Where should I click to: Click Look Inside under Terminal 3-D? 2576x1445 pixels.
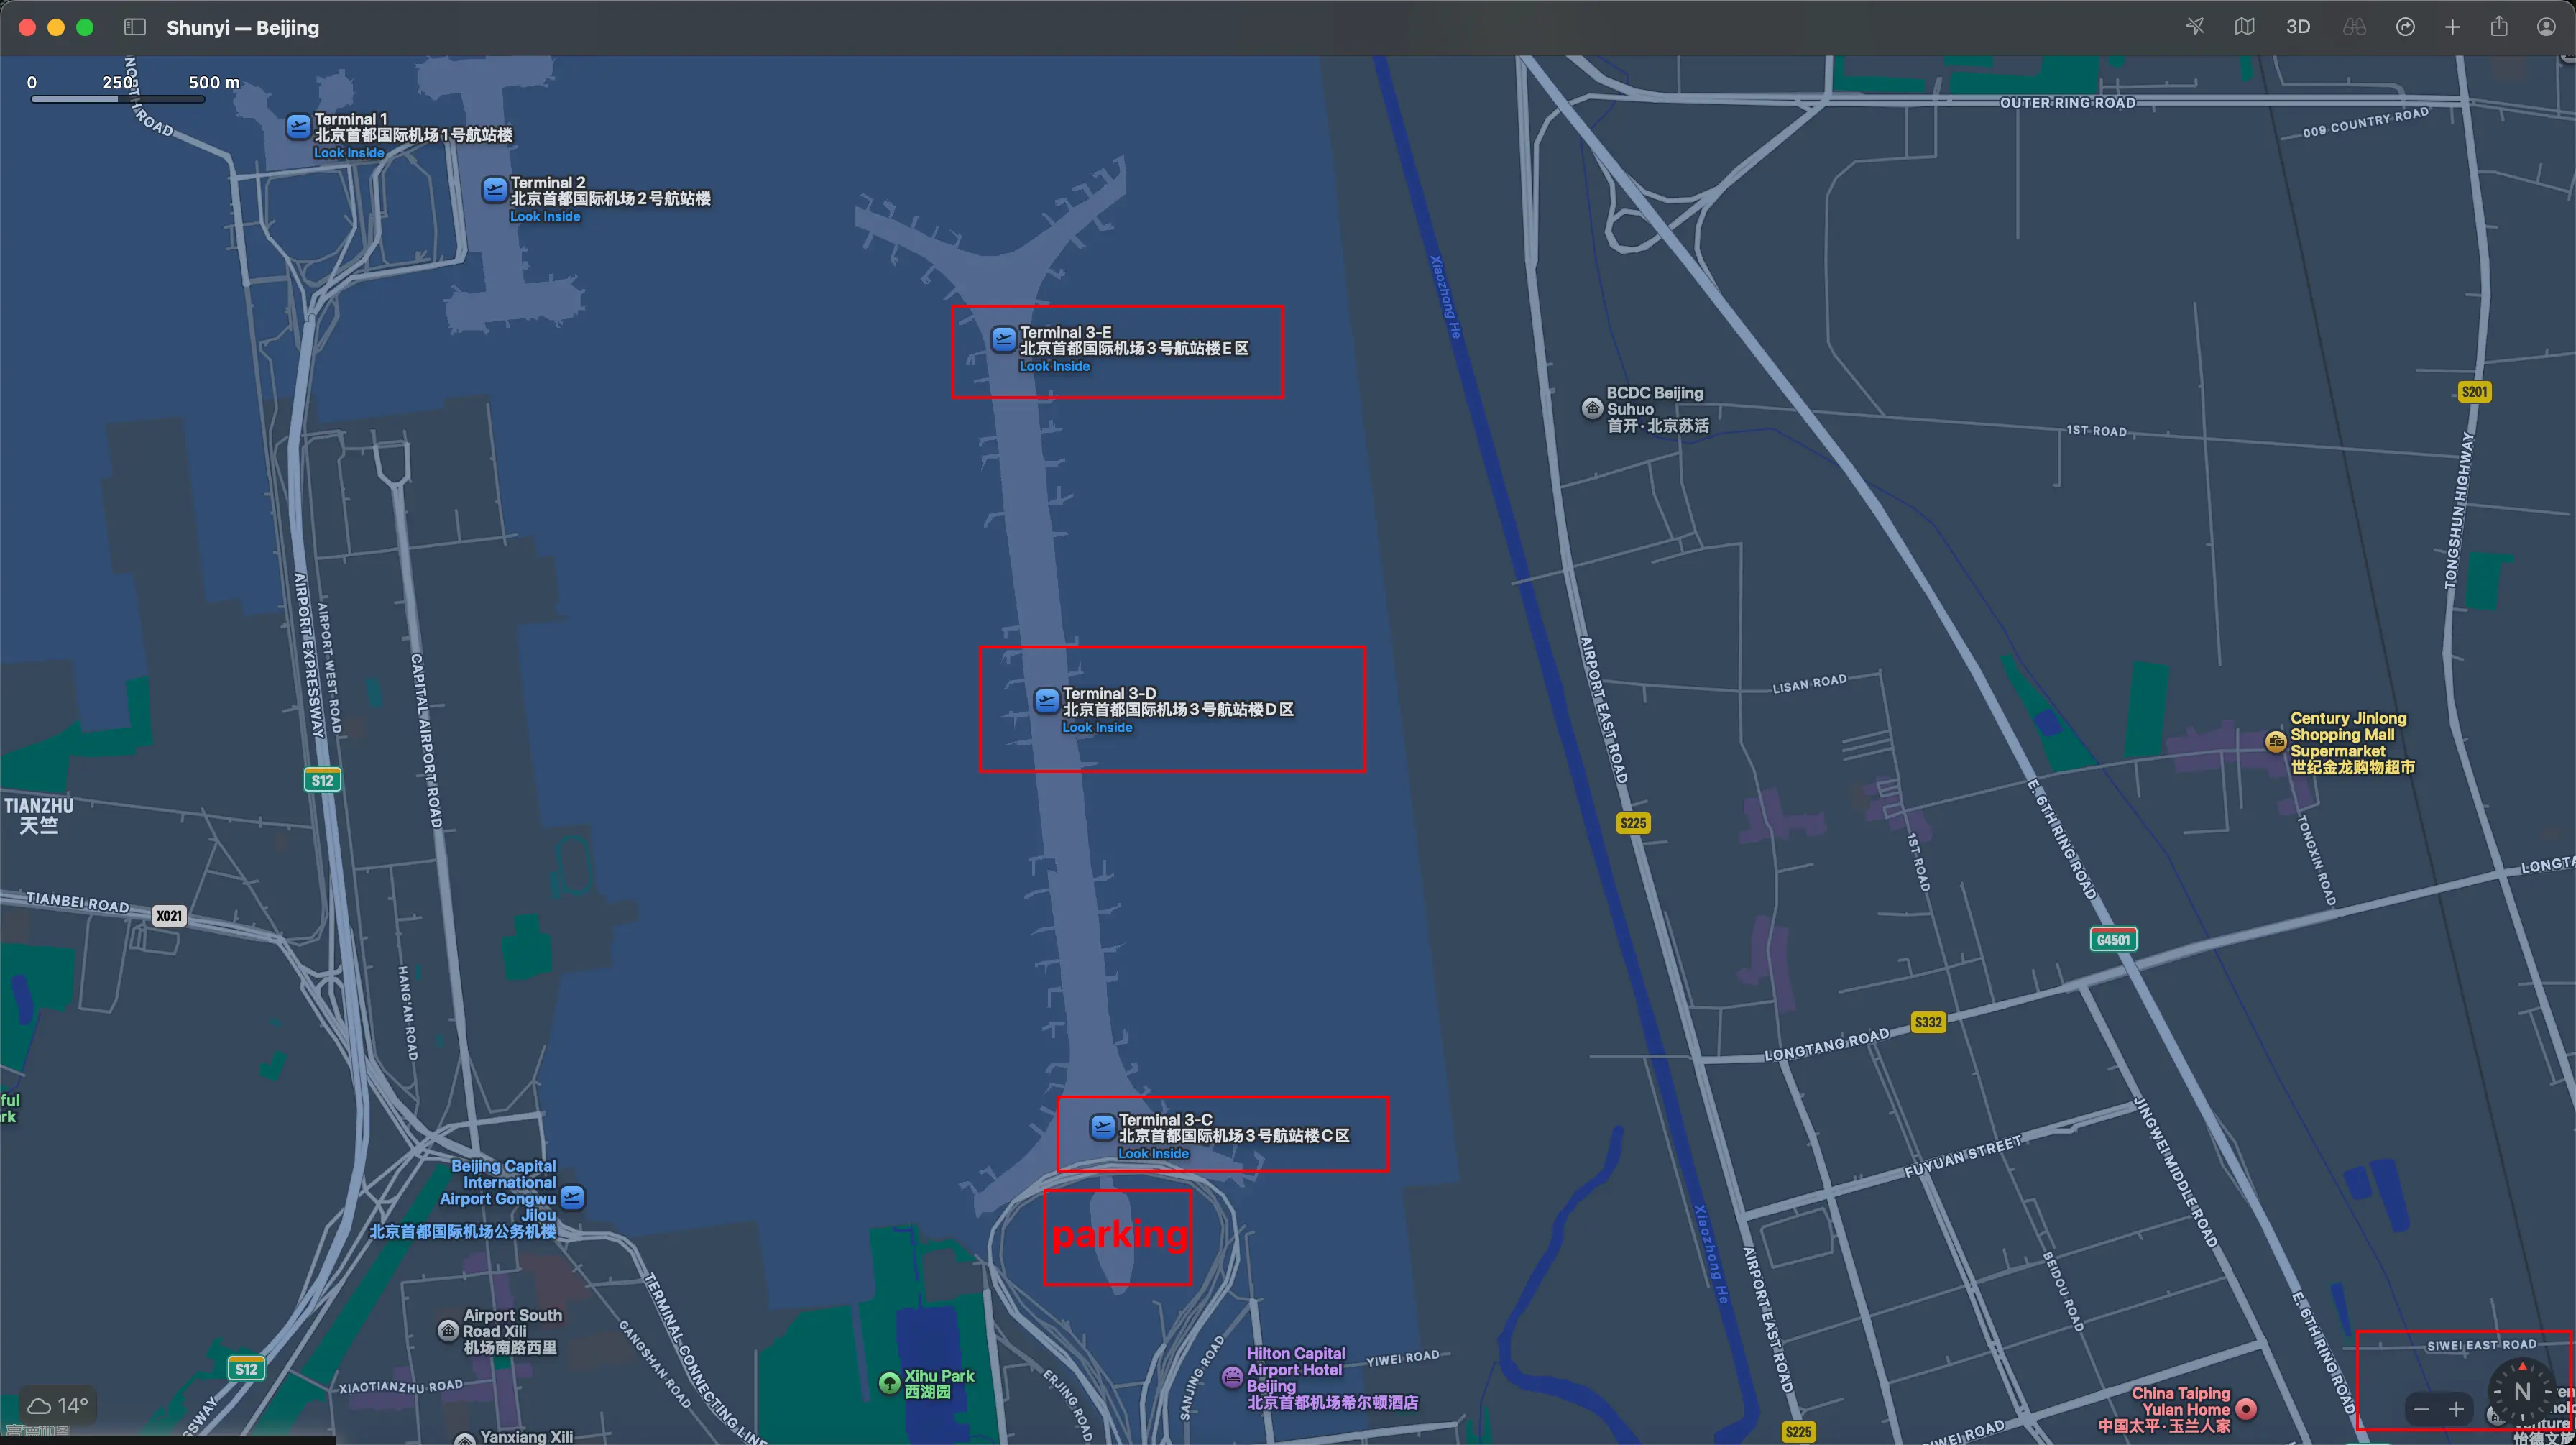[x=1097, y=727]
